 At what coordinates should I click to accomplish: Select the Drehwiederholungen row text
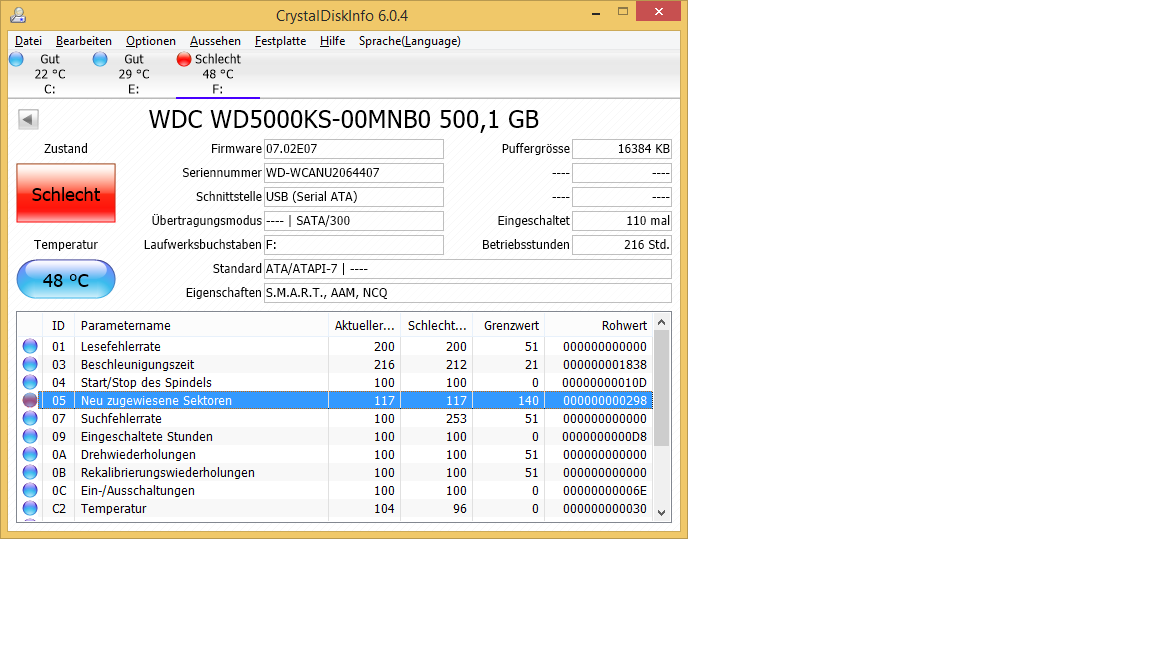coord(138,455)
